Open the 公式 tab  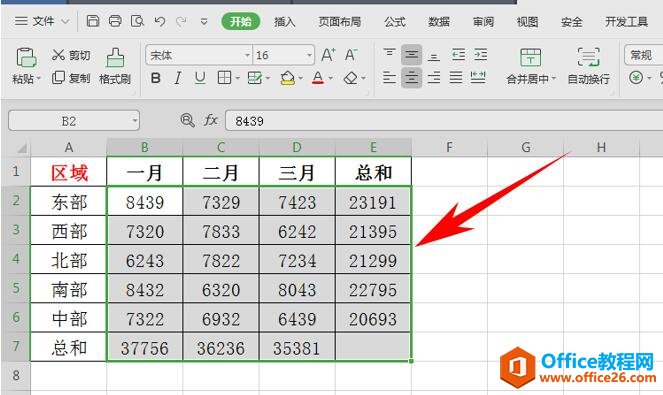click(395, 22)
